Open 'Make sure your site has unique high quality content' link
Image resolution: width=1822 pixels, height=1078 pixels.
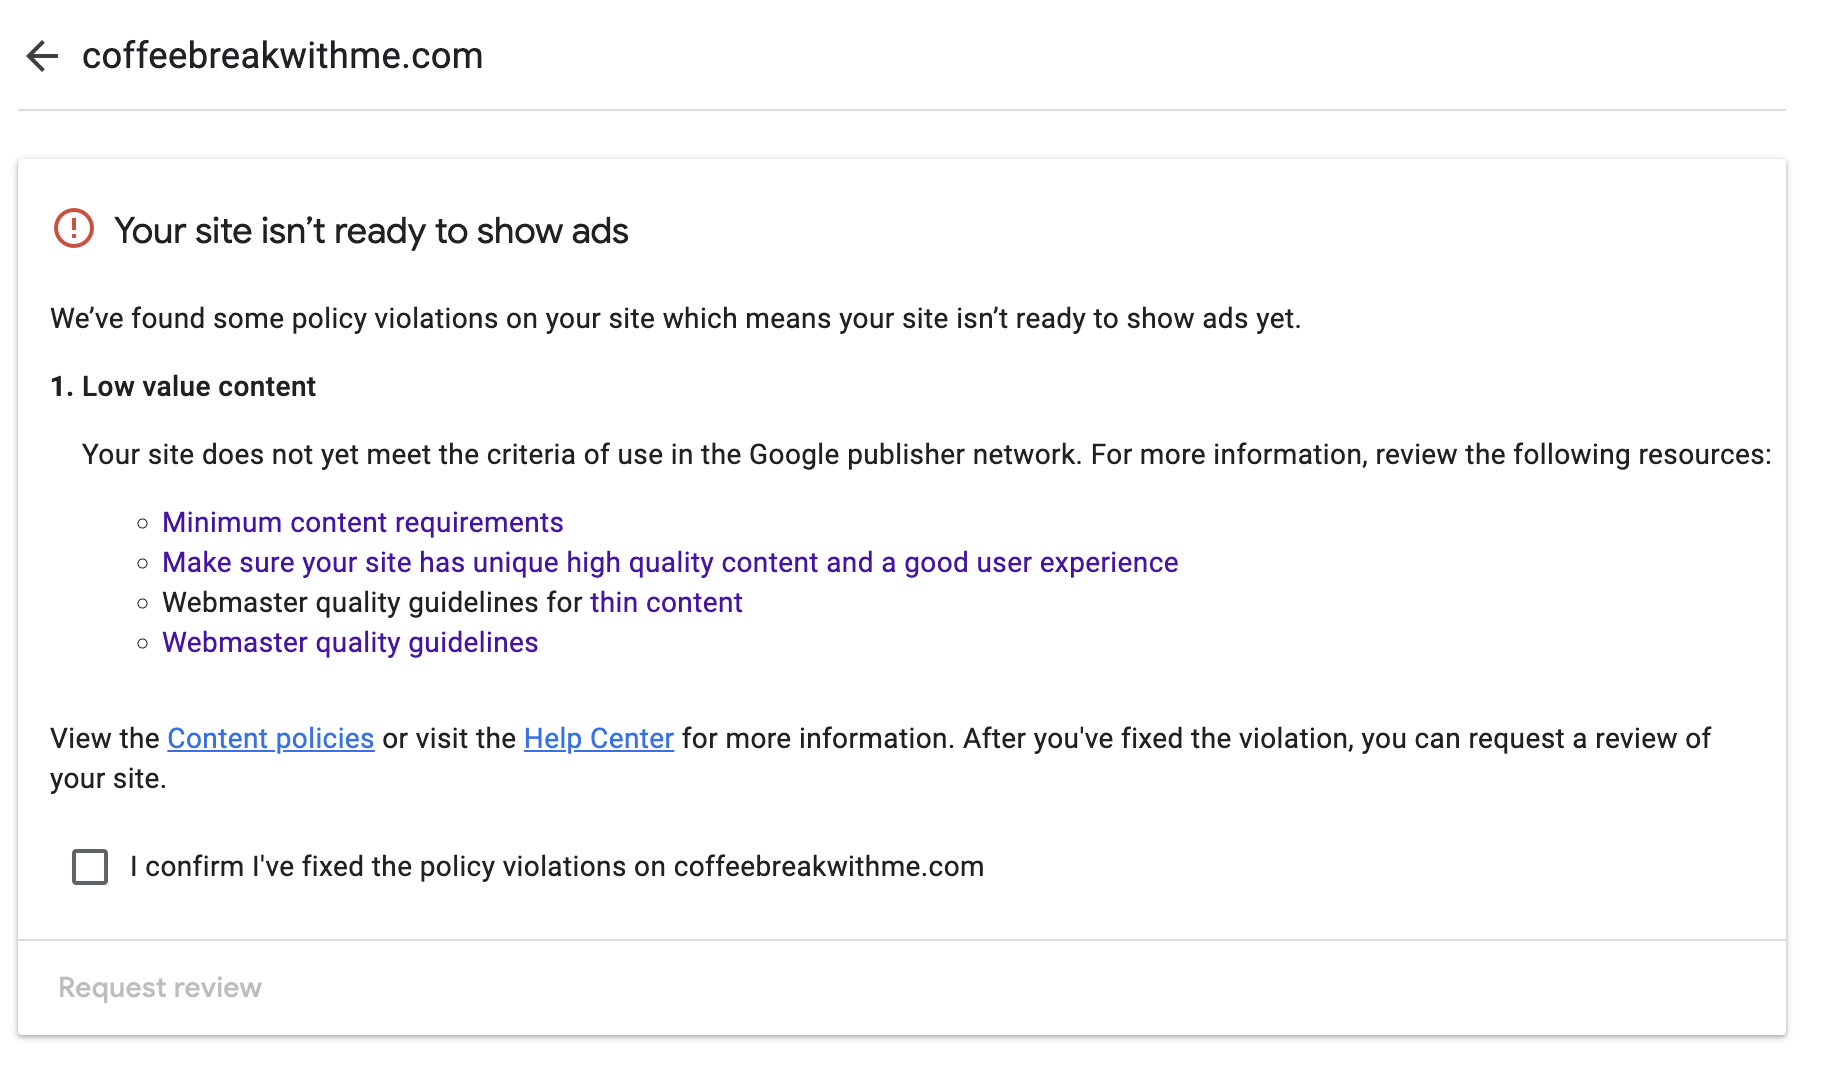point(670,562)
